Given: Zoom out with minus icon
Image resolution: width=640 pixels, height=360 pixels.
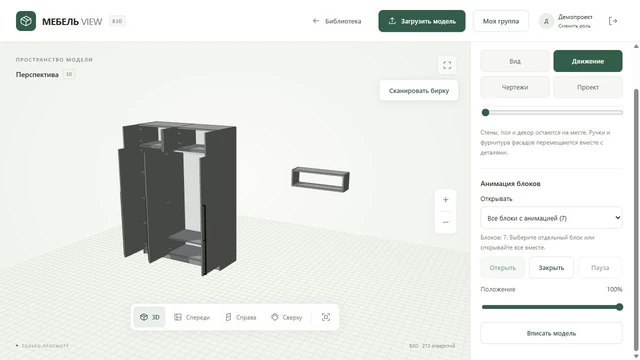Looking at the screenshot, I should click(x=445, y=222).
